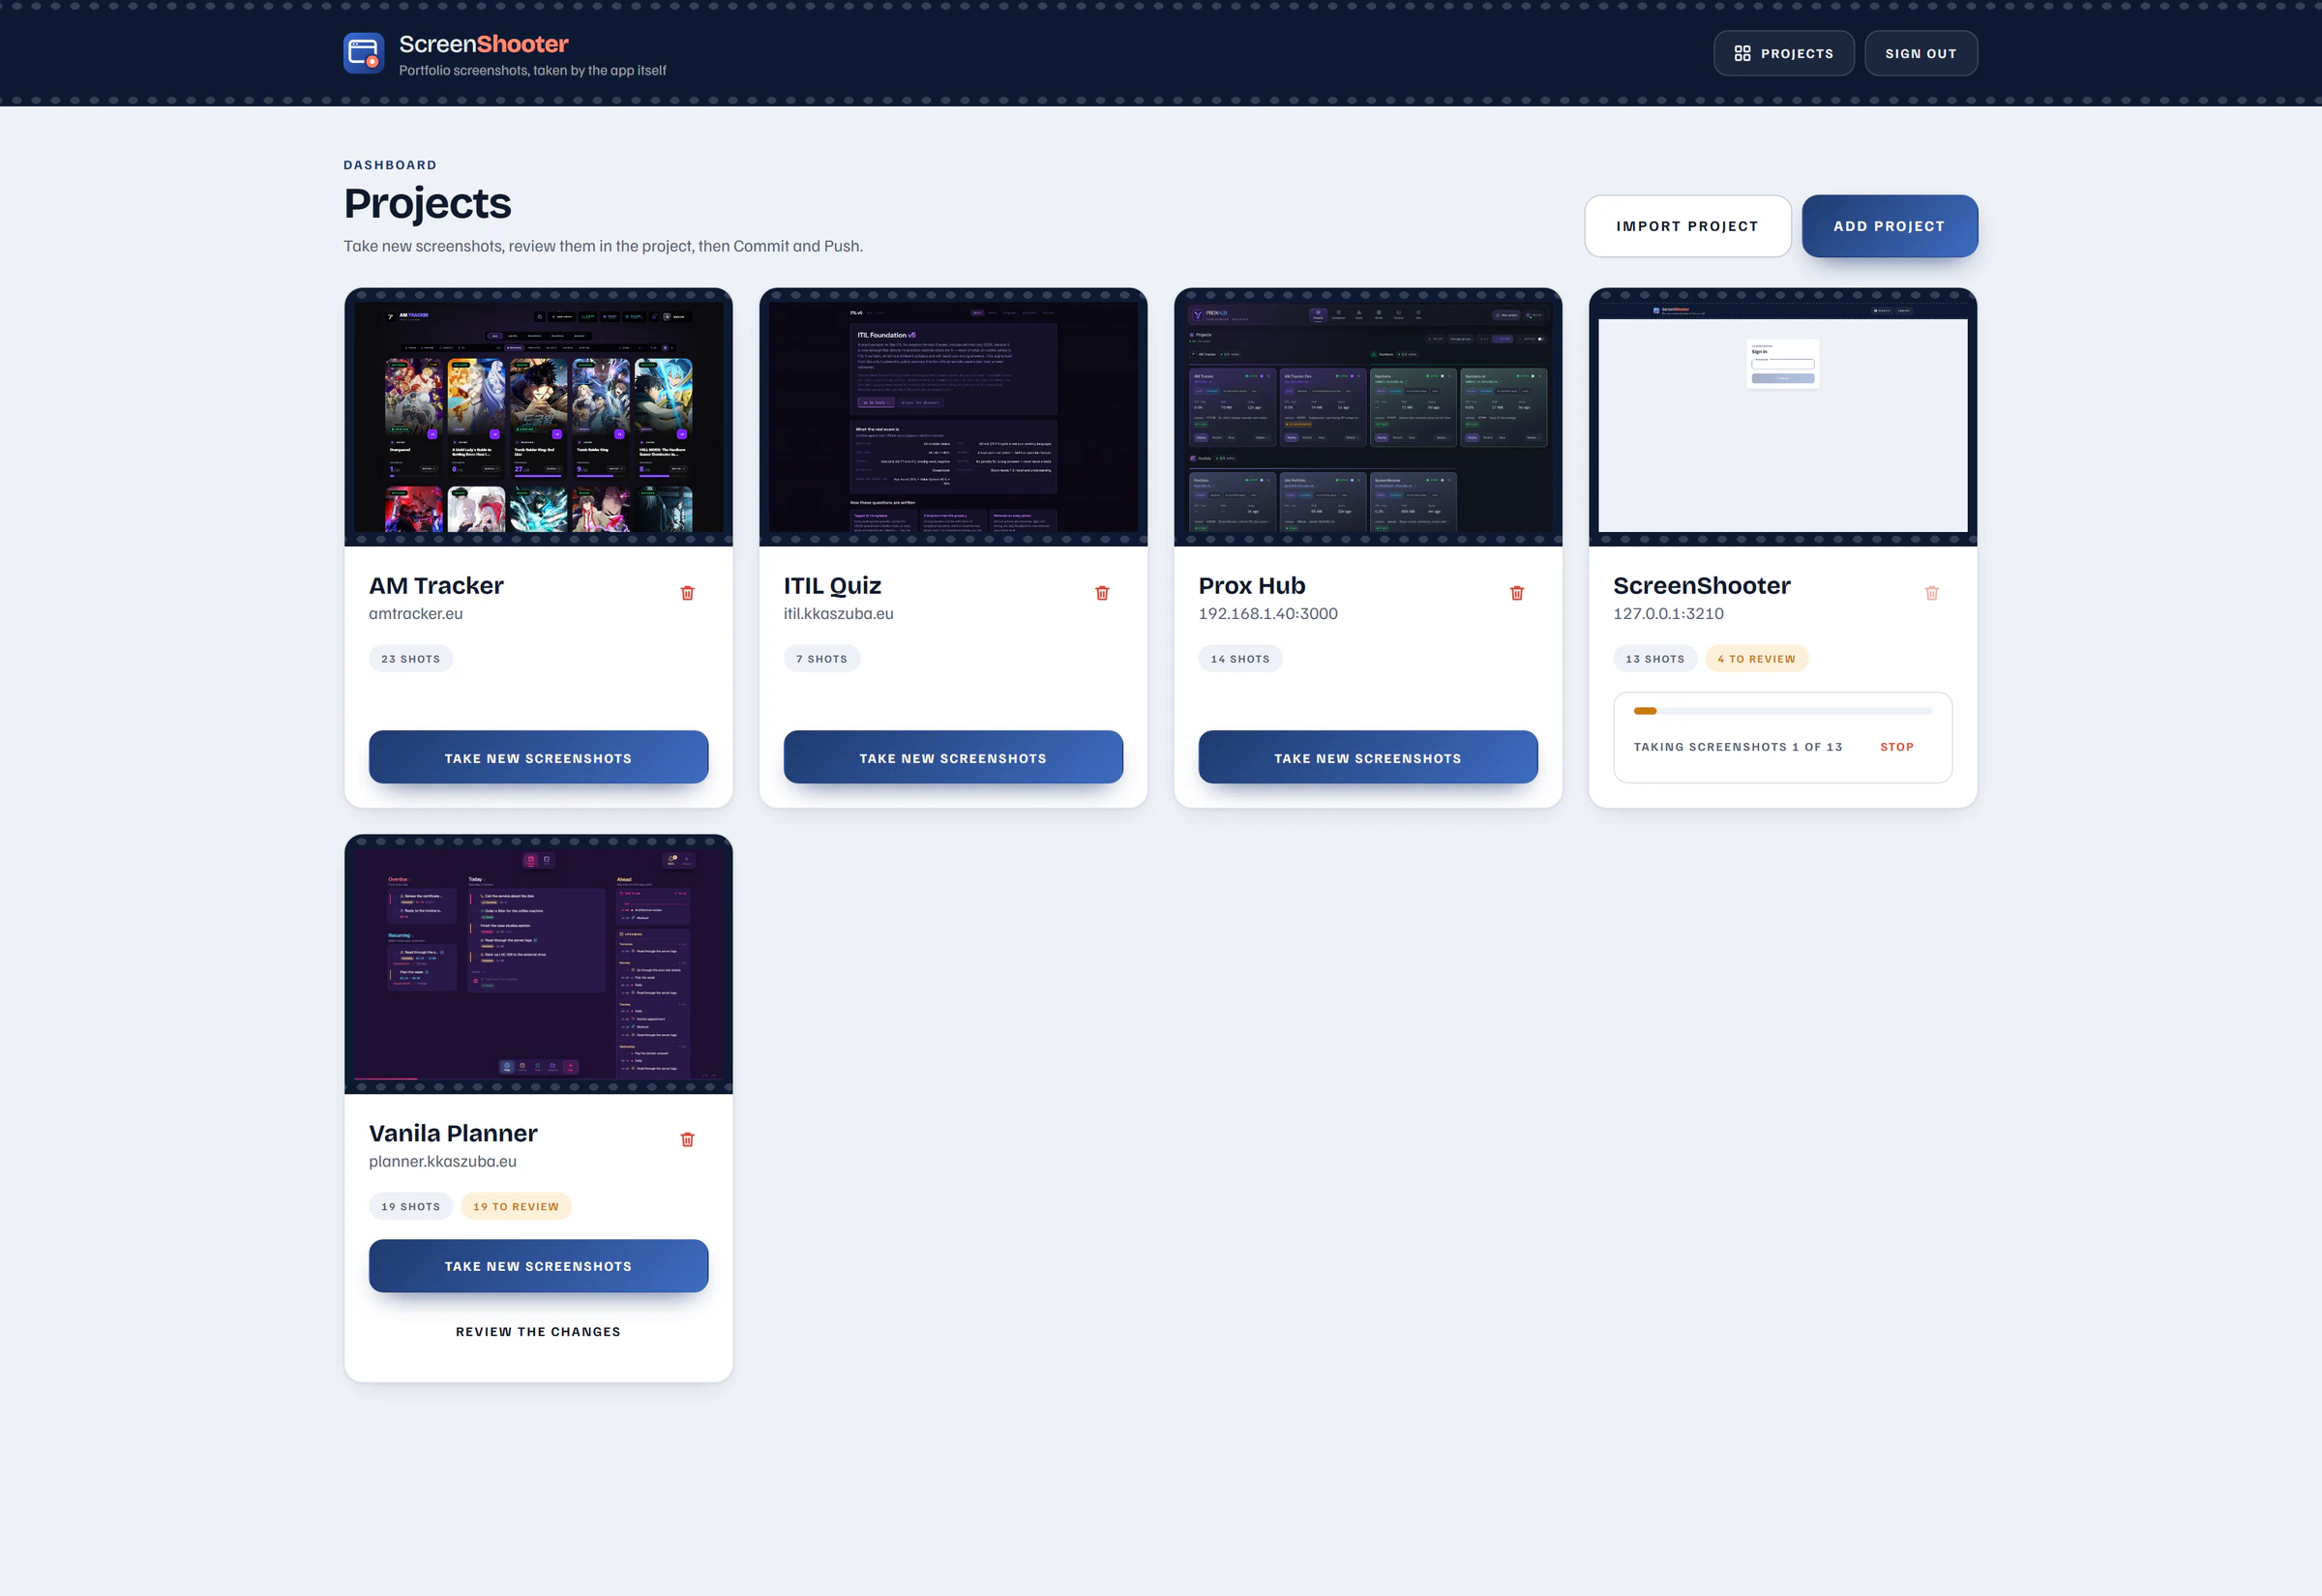
Task: Open Review the Changes for Vanila Planner
Action: (538, 1332)
